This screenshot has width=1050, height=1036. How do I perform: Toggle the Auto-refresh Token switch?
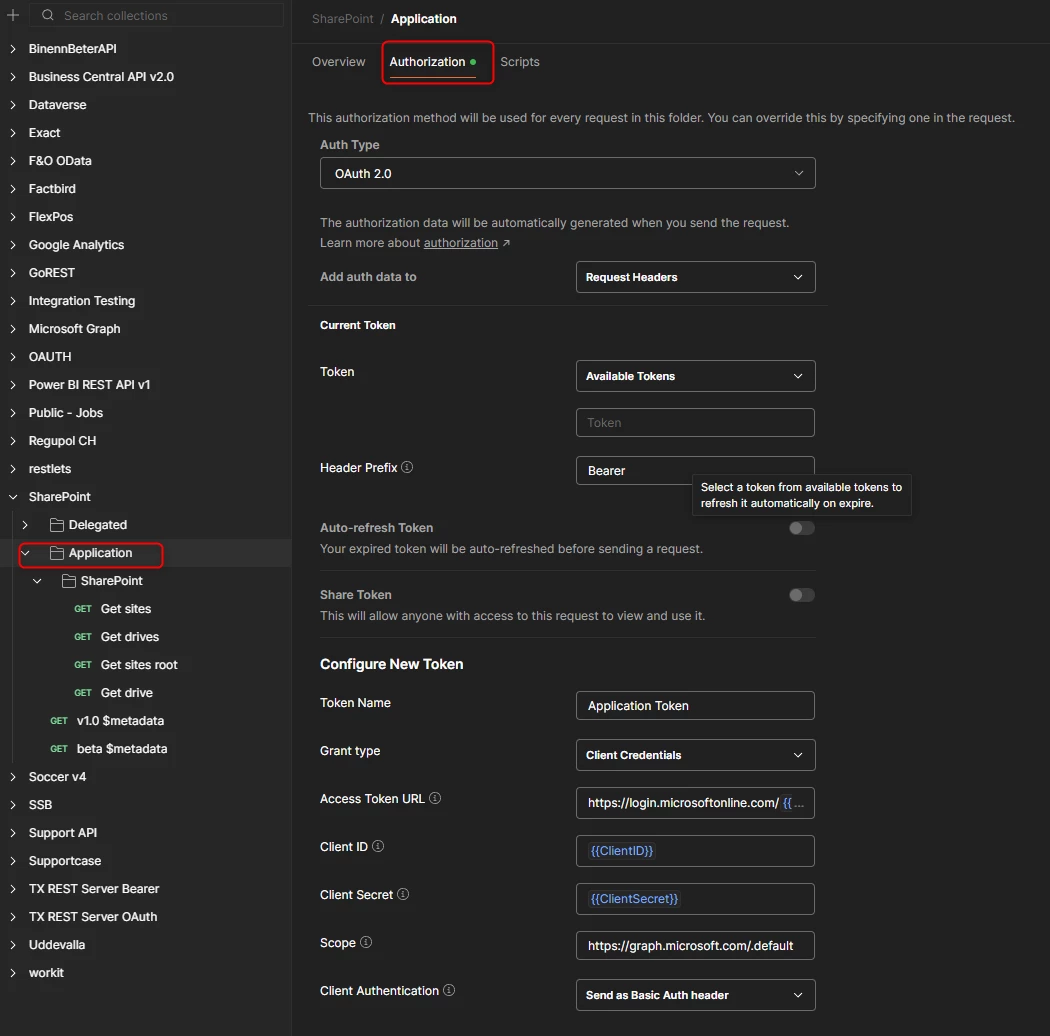pyautogui.click(x=802, y=528)
